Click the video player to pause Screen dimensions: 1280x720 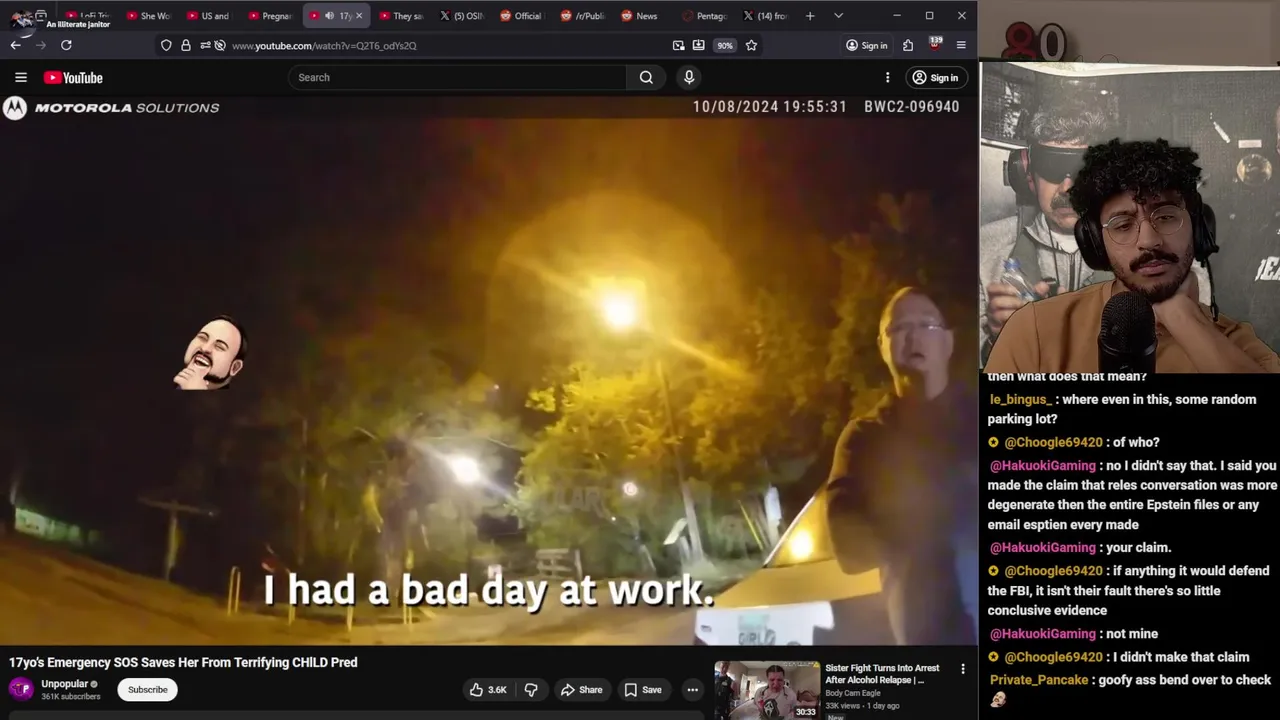488,370
